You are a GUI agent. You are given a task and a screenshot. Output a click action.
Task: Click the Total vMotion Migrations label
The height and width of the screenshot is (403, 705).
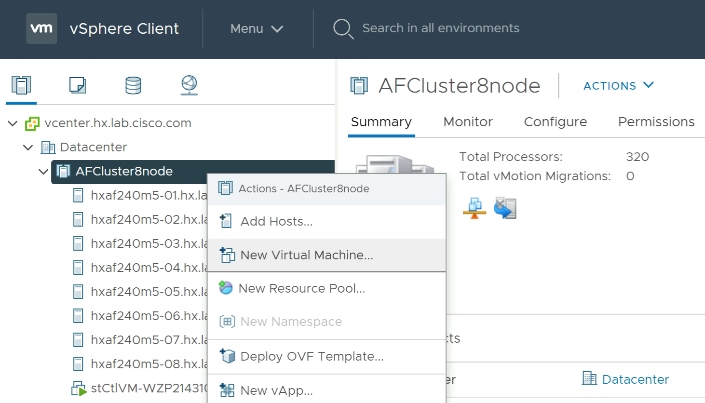[x=535, y=176]
